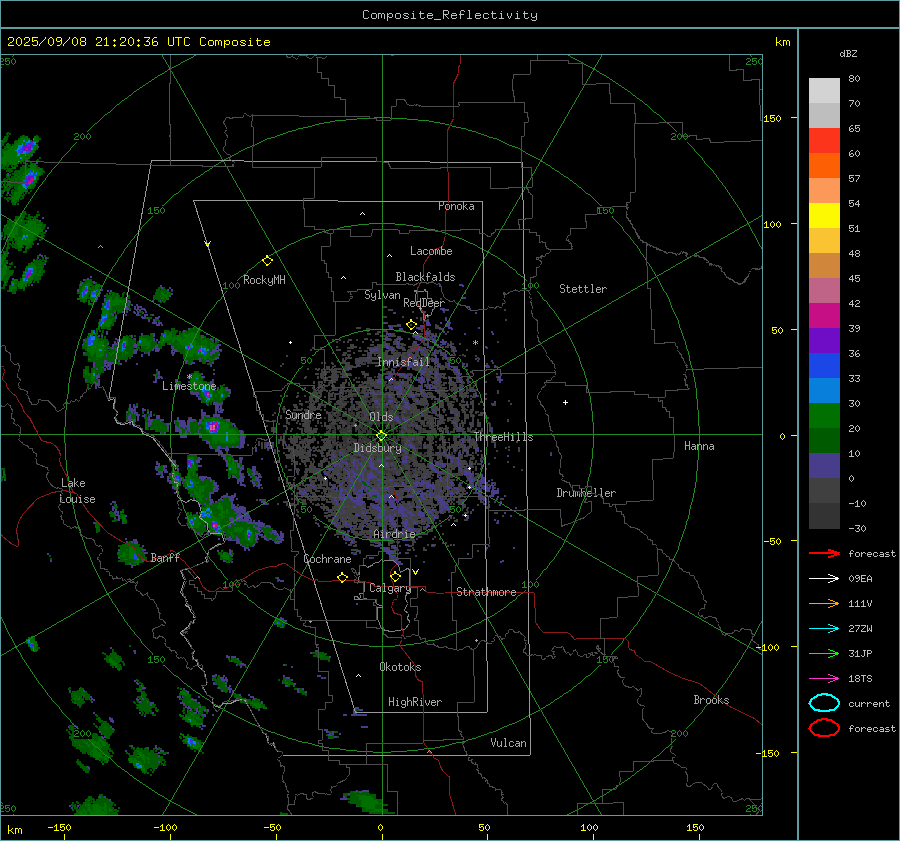Click the red forecast arrow in the legend
Screen dimensions: 900x841
click(x=824, y=553)
